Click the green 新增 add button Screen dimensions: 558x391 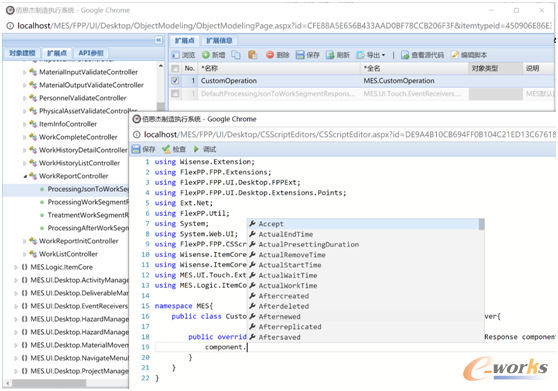coord(214,55)
